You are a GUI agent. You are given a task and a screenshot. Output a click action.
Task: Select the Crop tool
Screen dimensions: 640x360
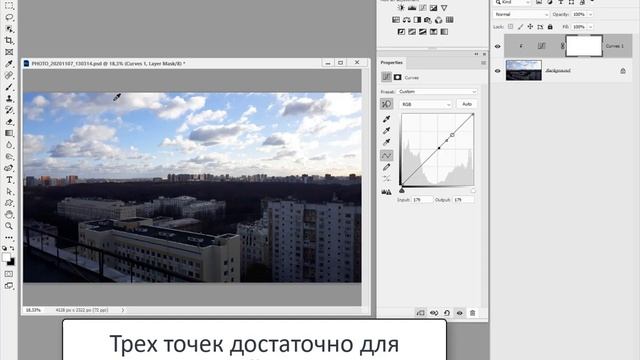point(9,40)
